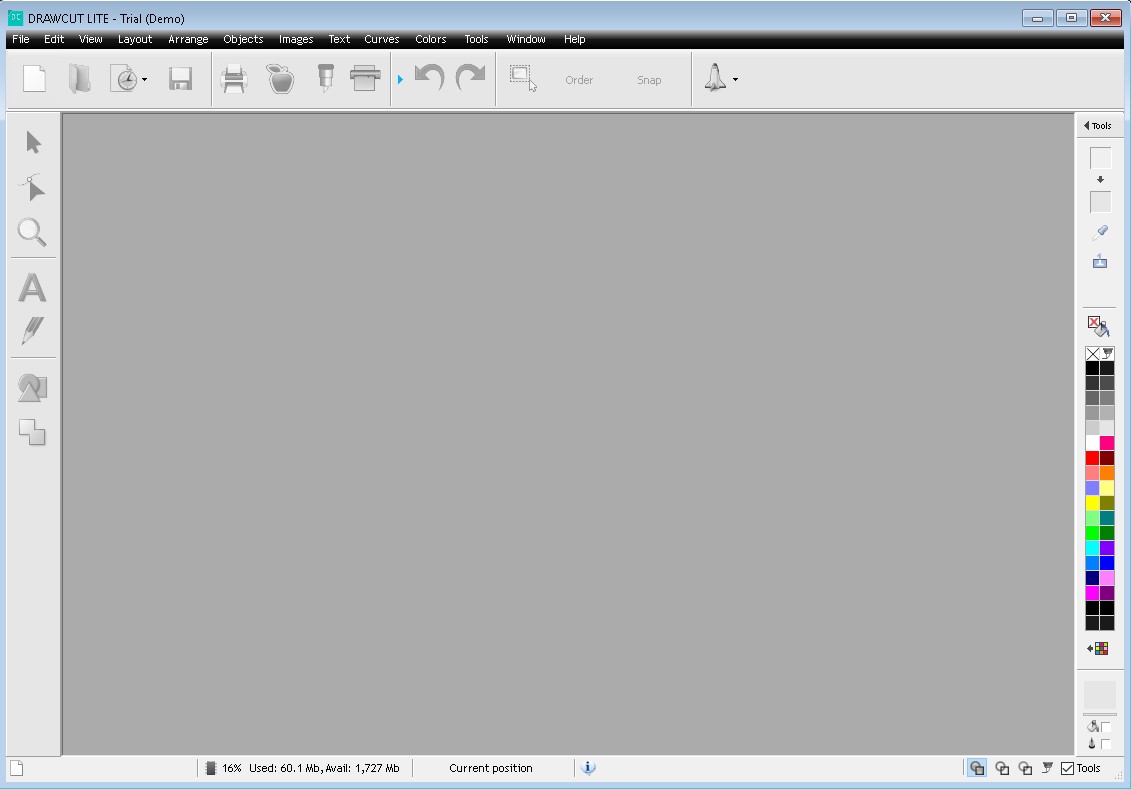Open the cutting knife blade tool icon
This screenshot has width=1131, height=789.
[x=325, y=78]
